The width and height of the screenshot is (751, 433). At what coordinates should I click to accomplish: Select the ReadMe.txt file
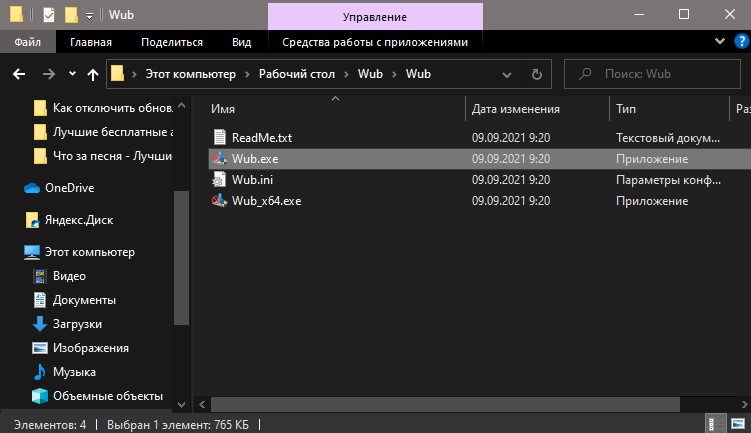(x=262, y=138)
